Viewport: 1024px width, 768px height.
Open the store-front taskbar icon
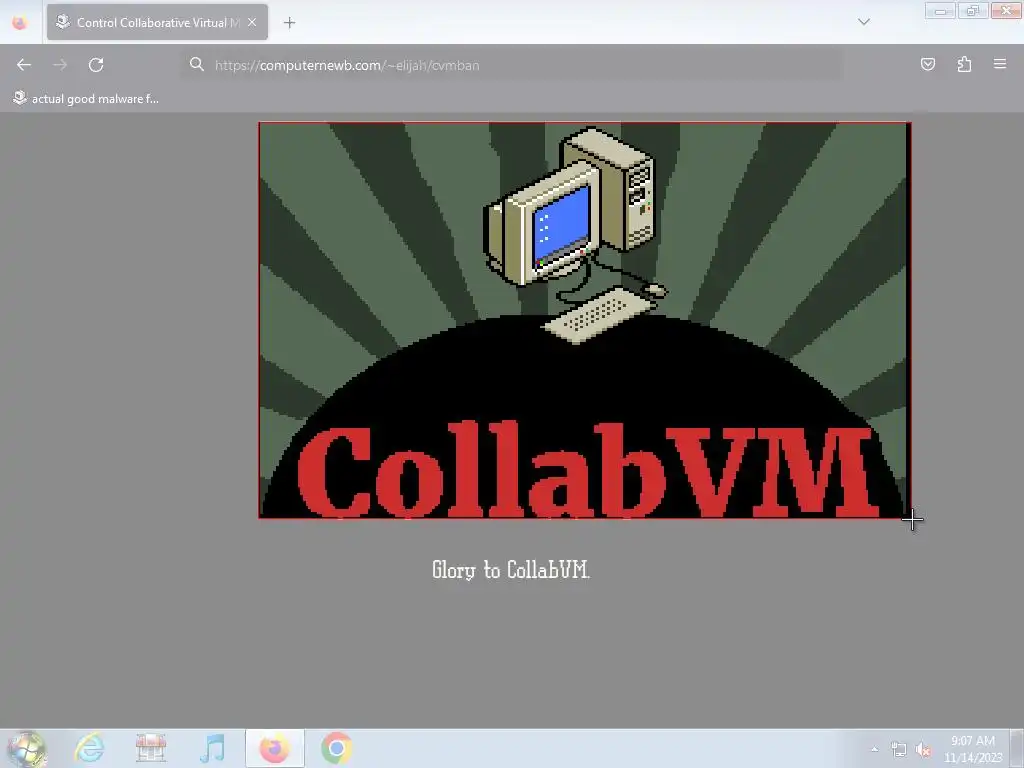151,748
